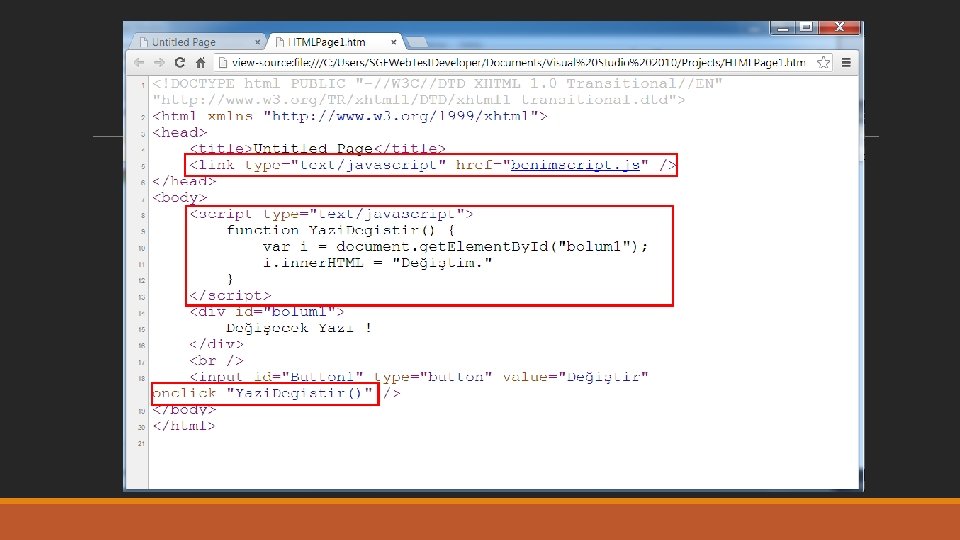Click the closing </script> tag line
The image size is (960, 540).
click(230, 295)
